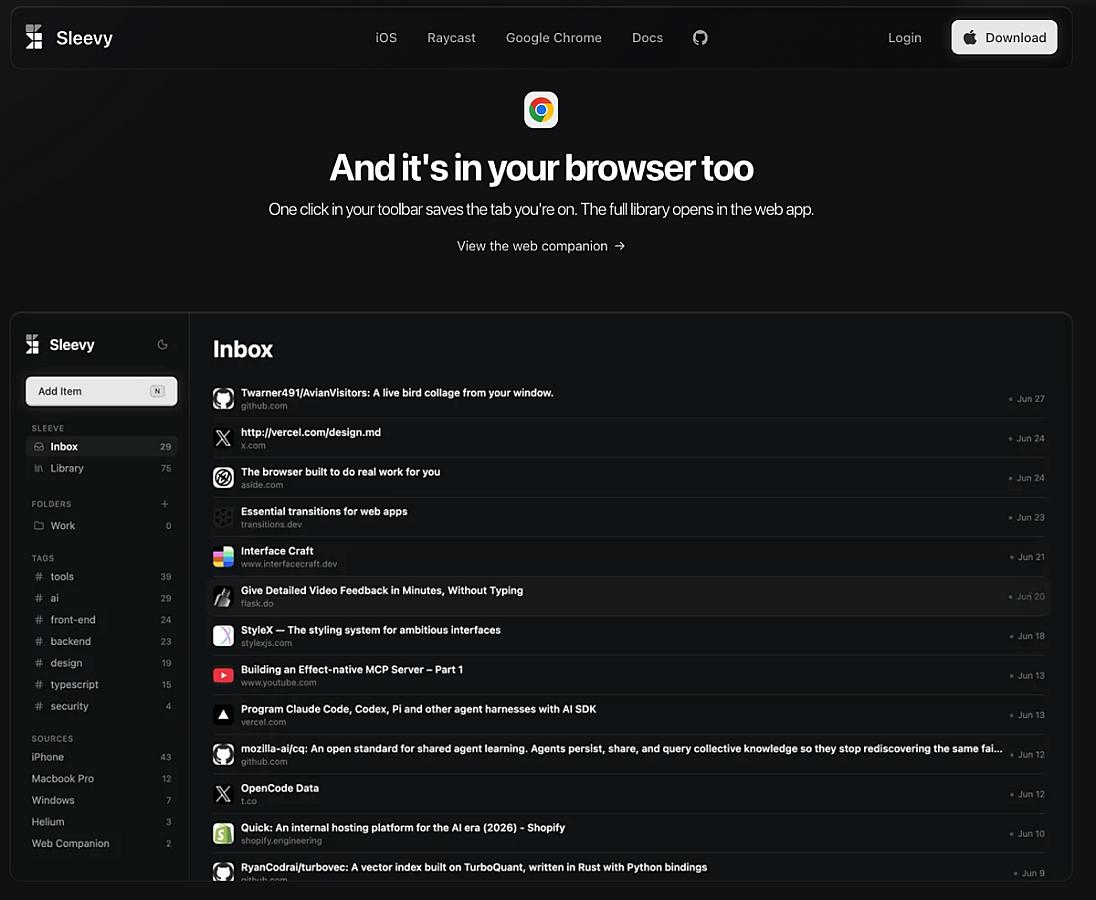Open 'RyanCodrai/turbovec' item title
1096x900 pixels.
(474, 867)
